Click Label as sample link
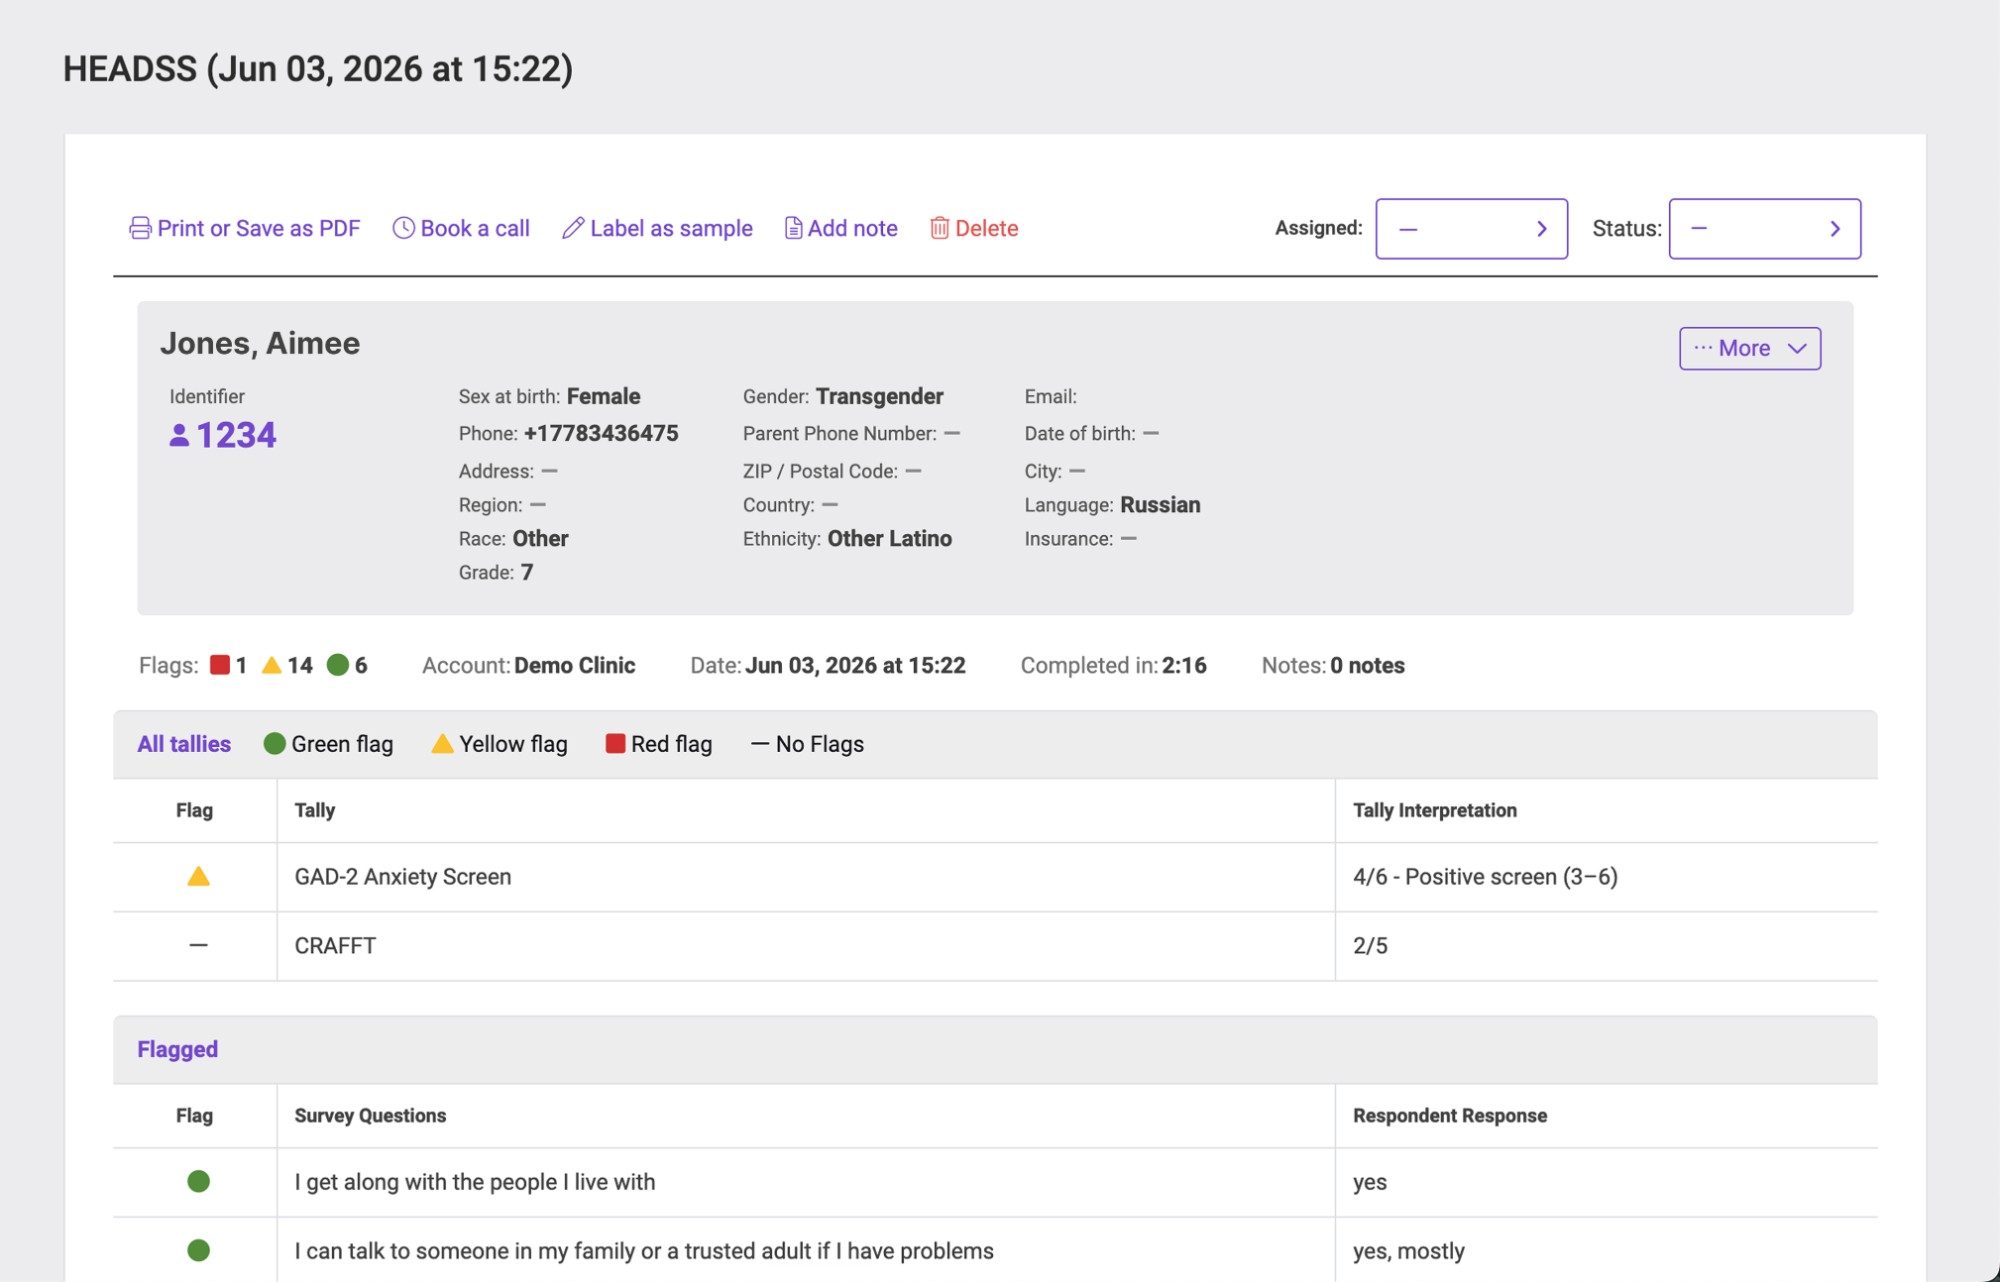 point(657,228)
